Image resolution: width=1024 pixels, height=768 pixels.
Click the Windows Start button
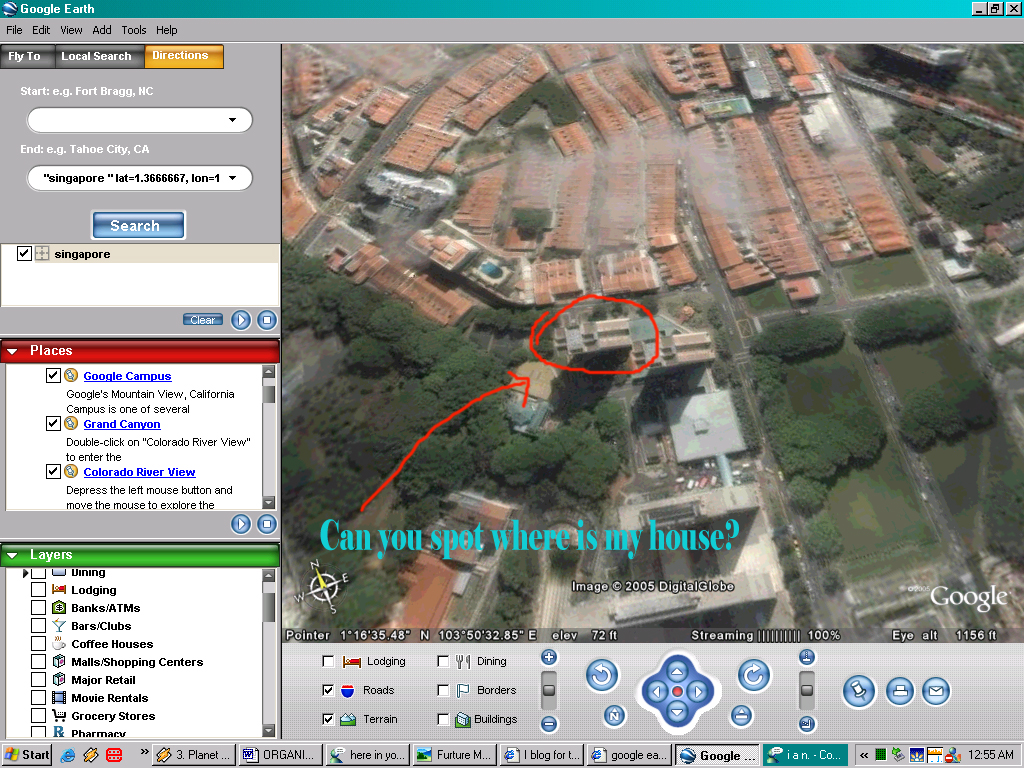point(26,755)
